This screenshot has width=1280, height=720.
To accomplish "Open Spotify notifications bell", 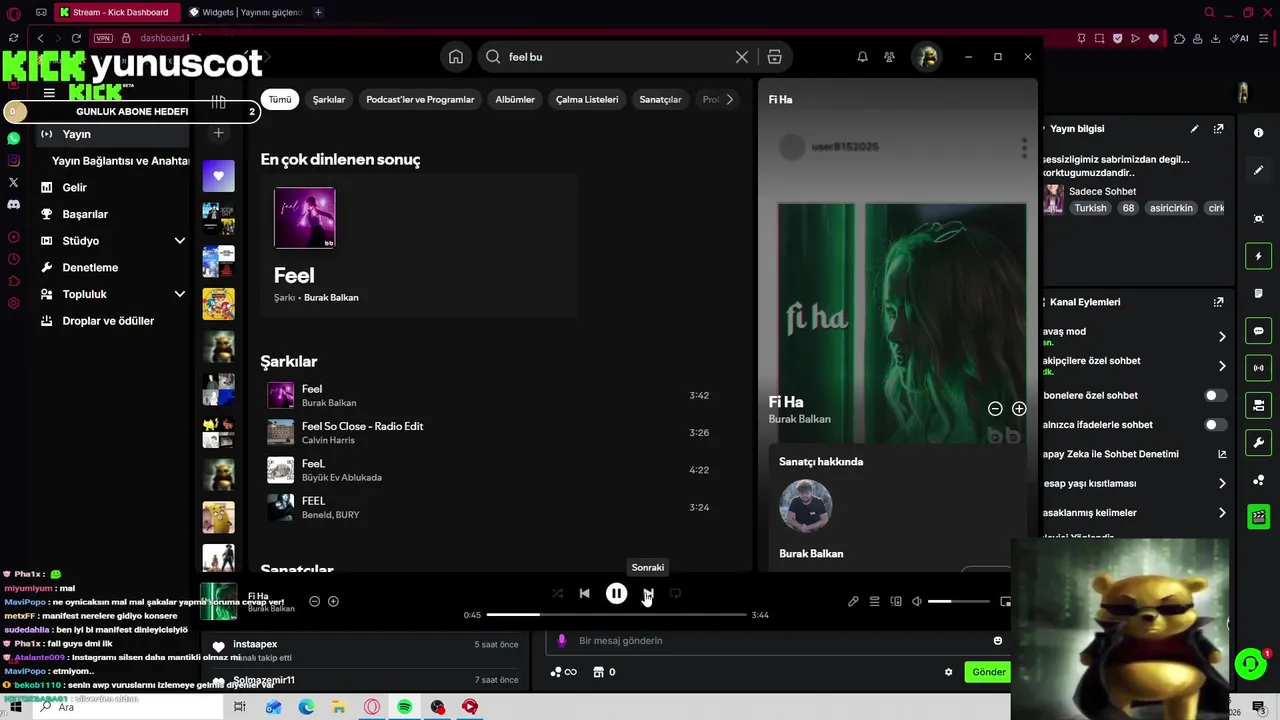I will pos(862,57).
